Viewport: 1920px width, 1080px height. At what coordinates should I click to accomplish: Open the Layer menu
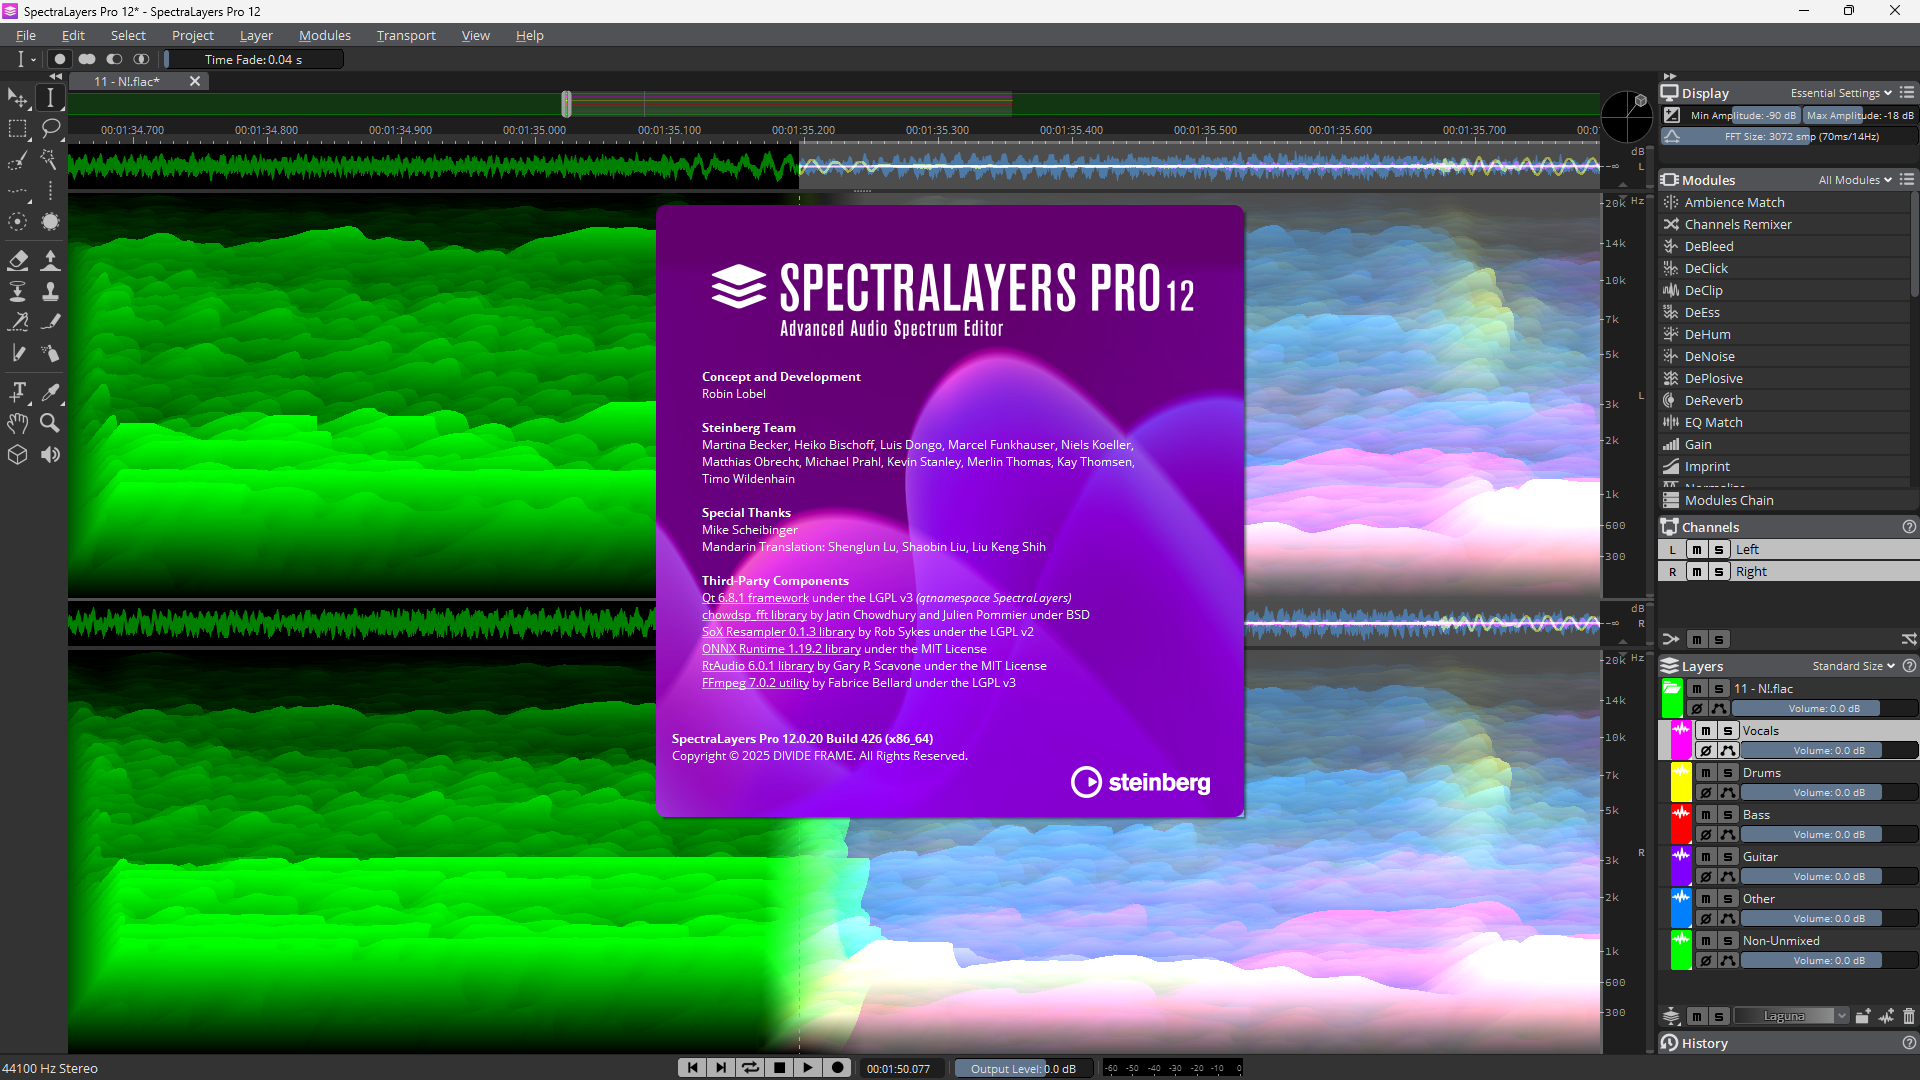click(x=256, y=35)
